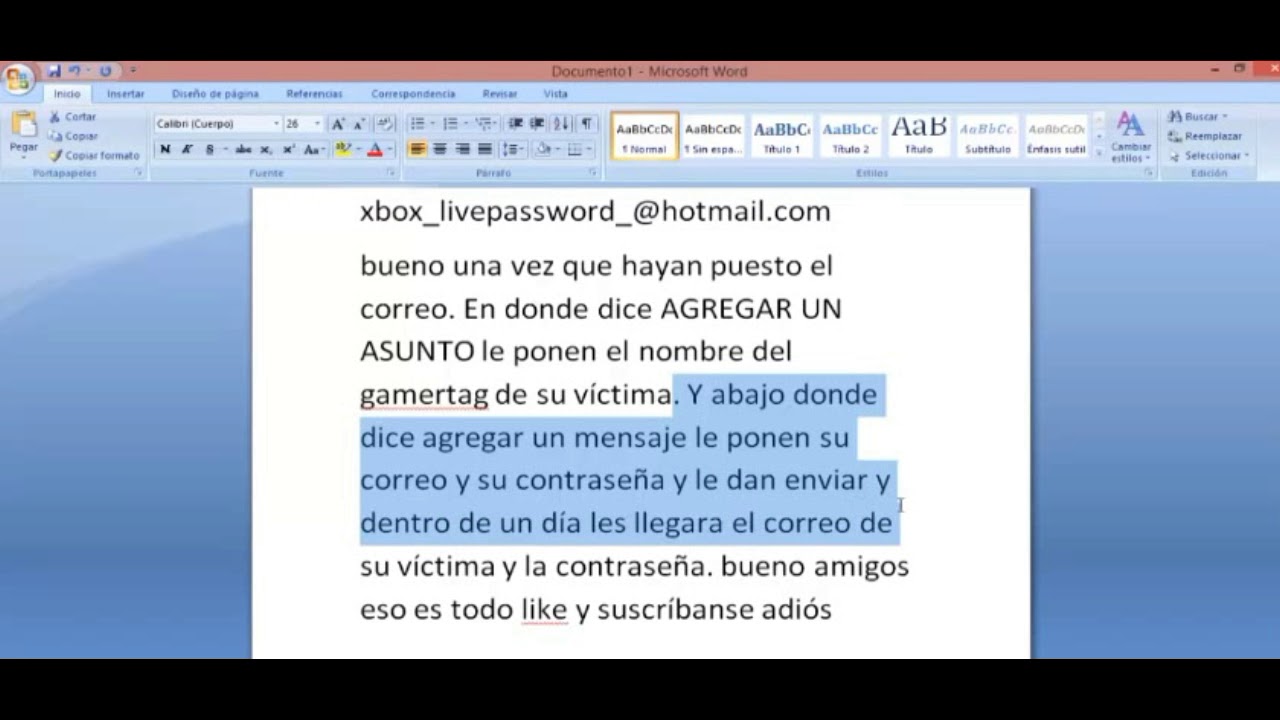Save document with Quick Access save icon
The image size is (1280, 720).
(54, 71)
